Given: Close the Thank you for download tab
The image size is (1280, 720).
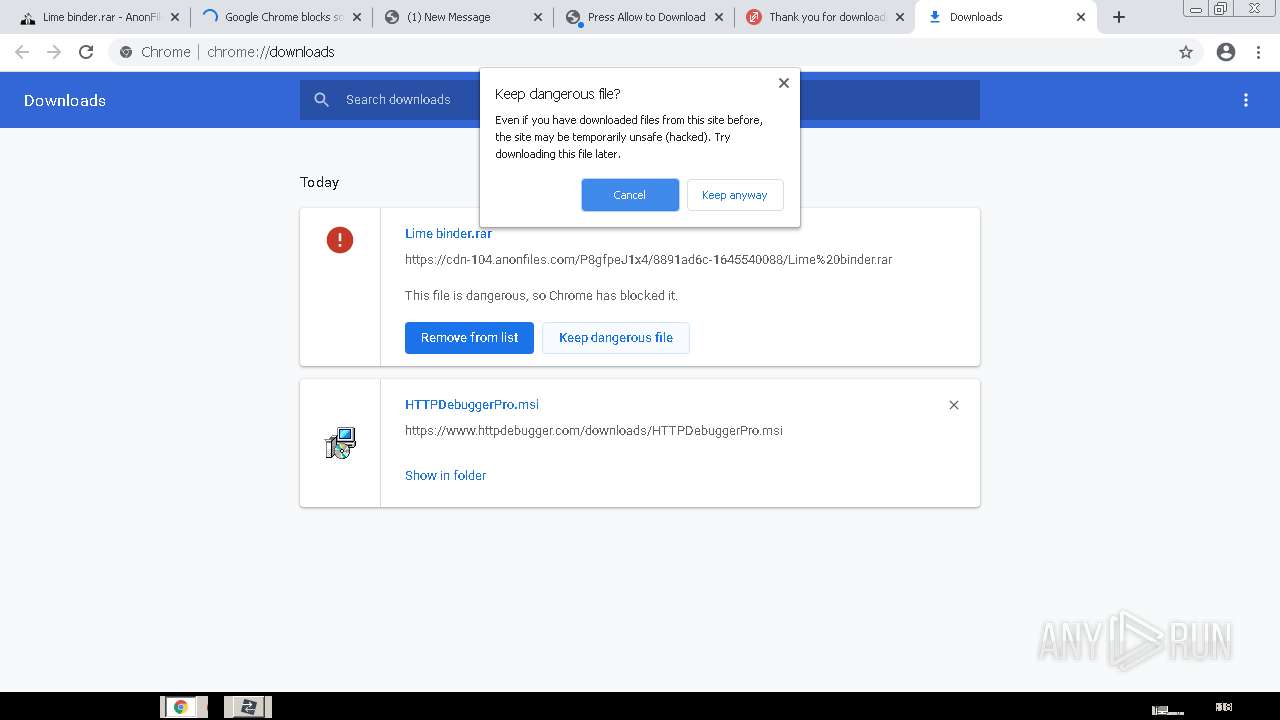Looking at the screenshot, I should [x=900, y=17].
